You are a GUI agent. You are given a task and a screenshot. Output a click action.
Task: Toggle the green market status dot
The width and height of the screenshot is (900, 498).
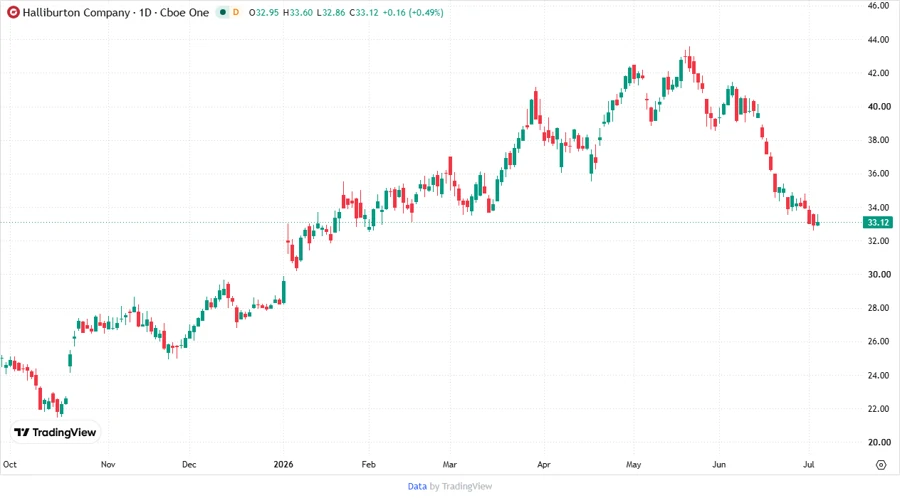(223, 12)
